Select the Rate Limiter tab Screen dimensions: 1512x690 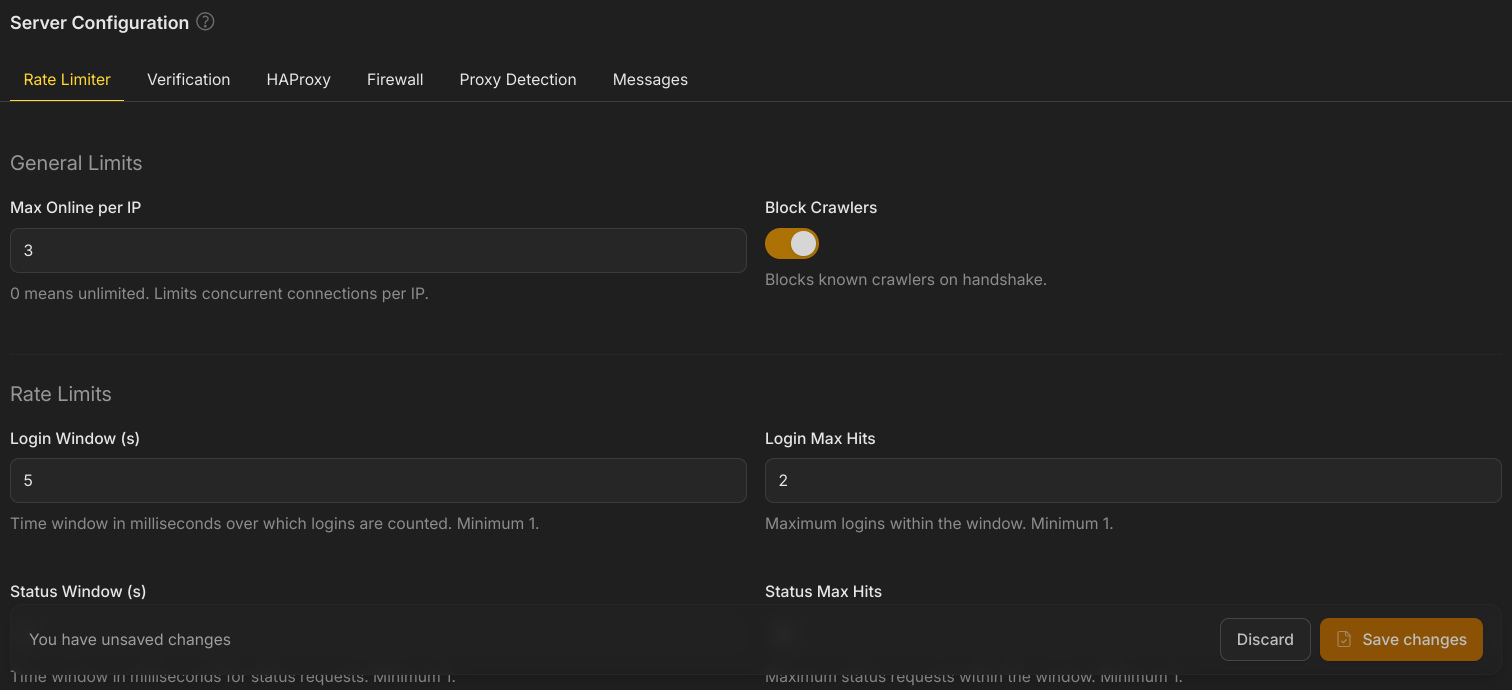66,79
